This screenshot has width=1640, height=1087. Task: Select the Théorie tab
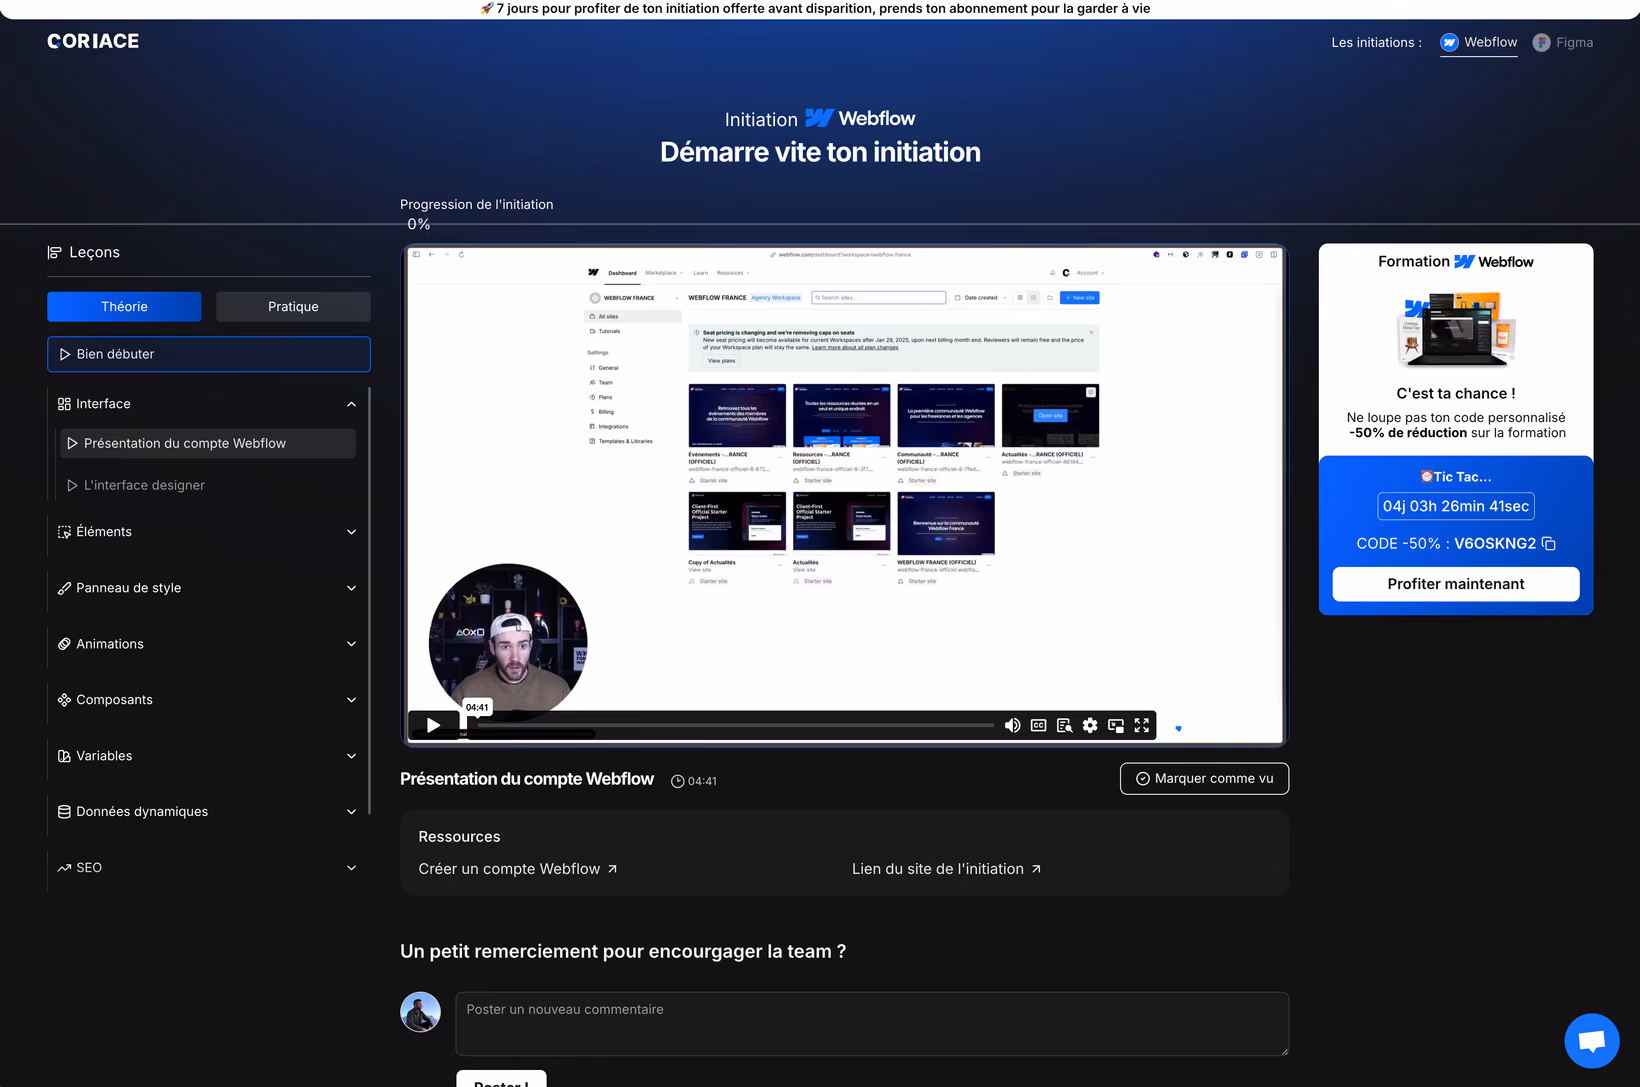coord(124,307)
